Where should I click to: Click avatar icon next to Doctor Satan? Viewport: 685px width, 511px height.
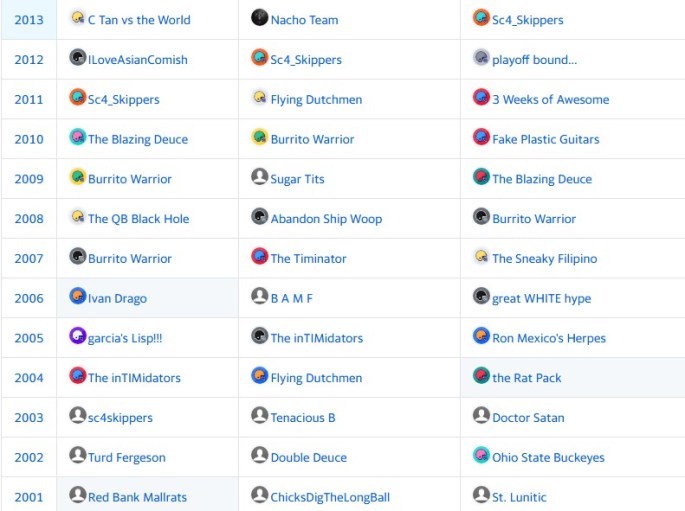coord(481,416)
